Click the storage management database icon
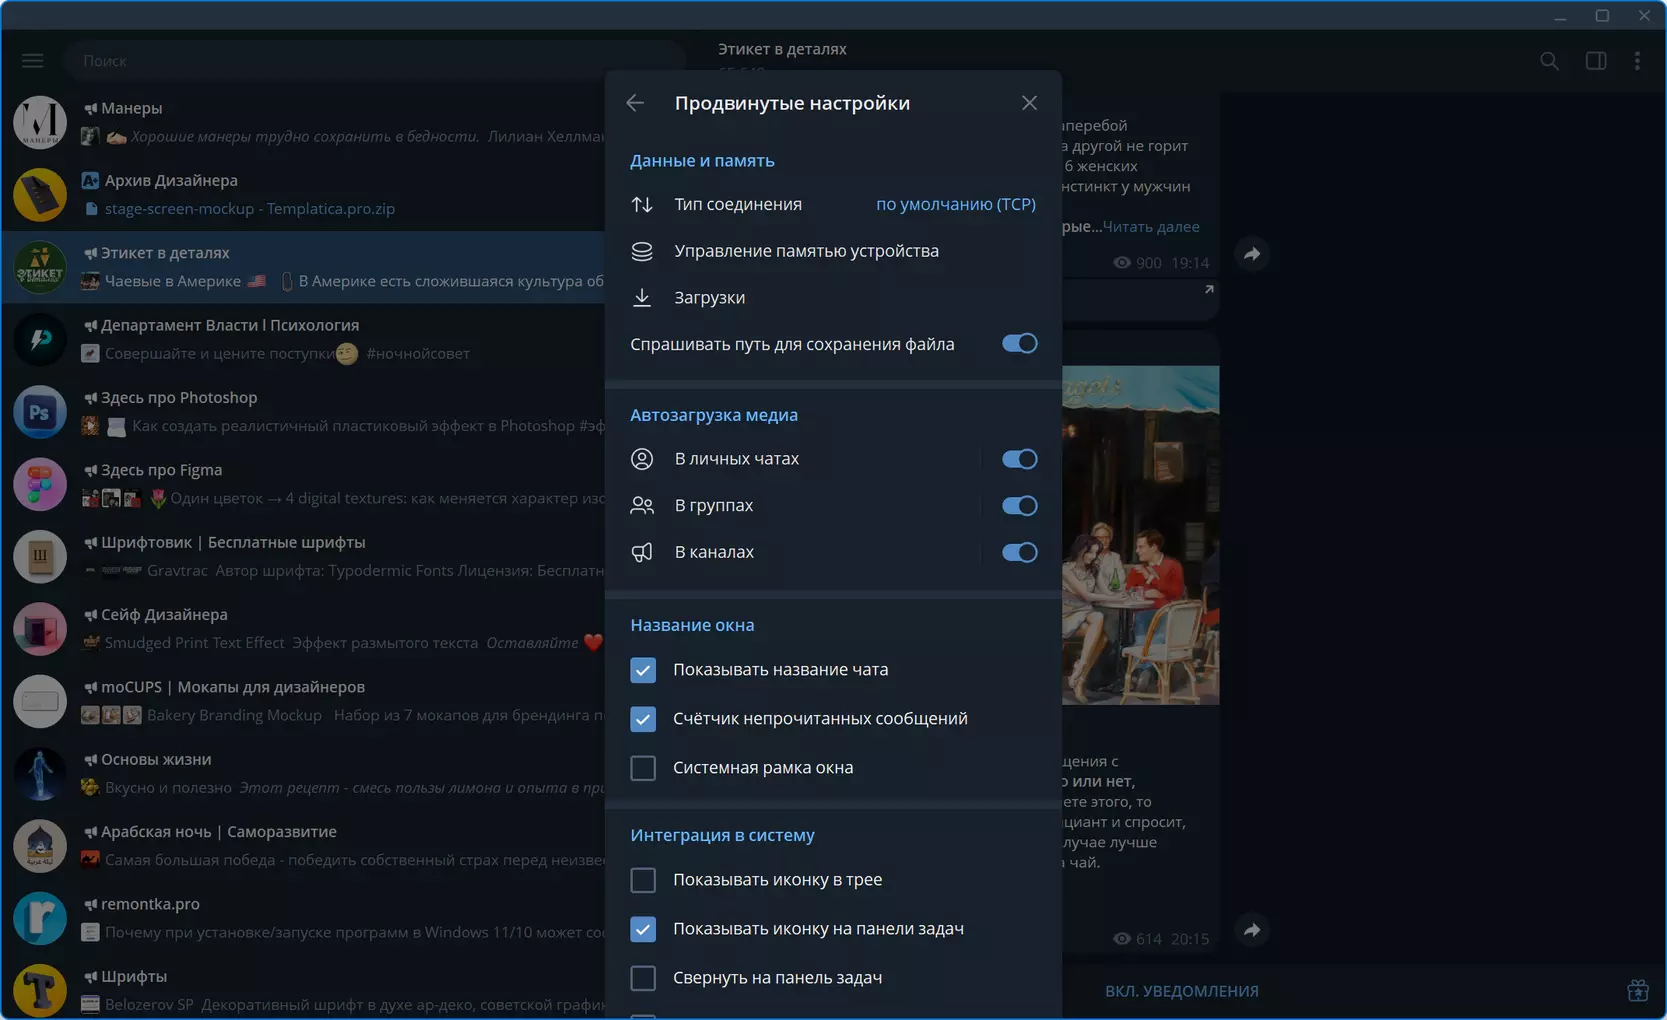 pyautogui.click(x=642, y=251)
